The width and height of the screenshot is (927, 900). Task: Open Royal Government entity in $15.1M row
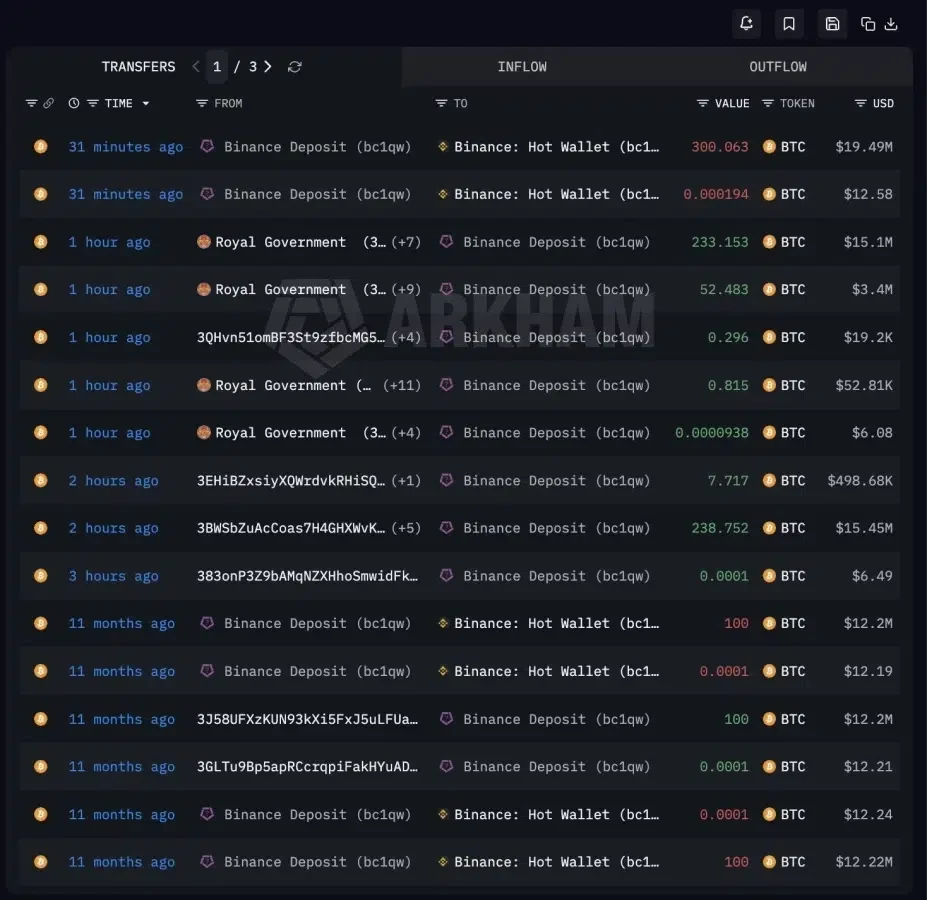(280, 242)
